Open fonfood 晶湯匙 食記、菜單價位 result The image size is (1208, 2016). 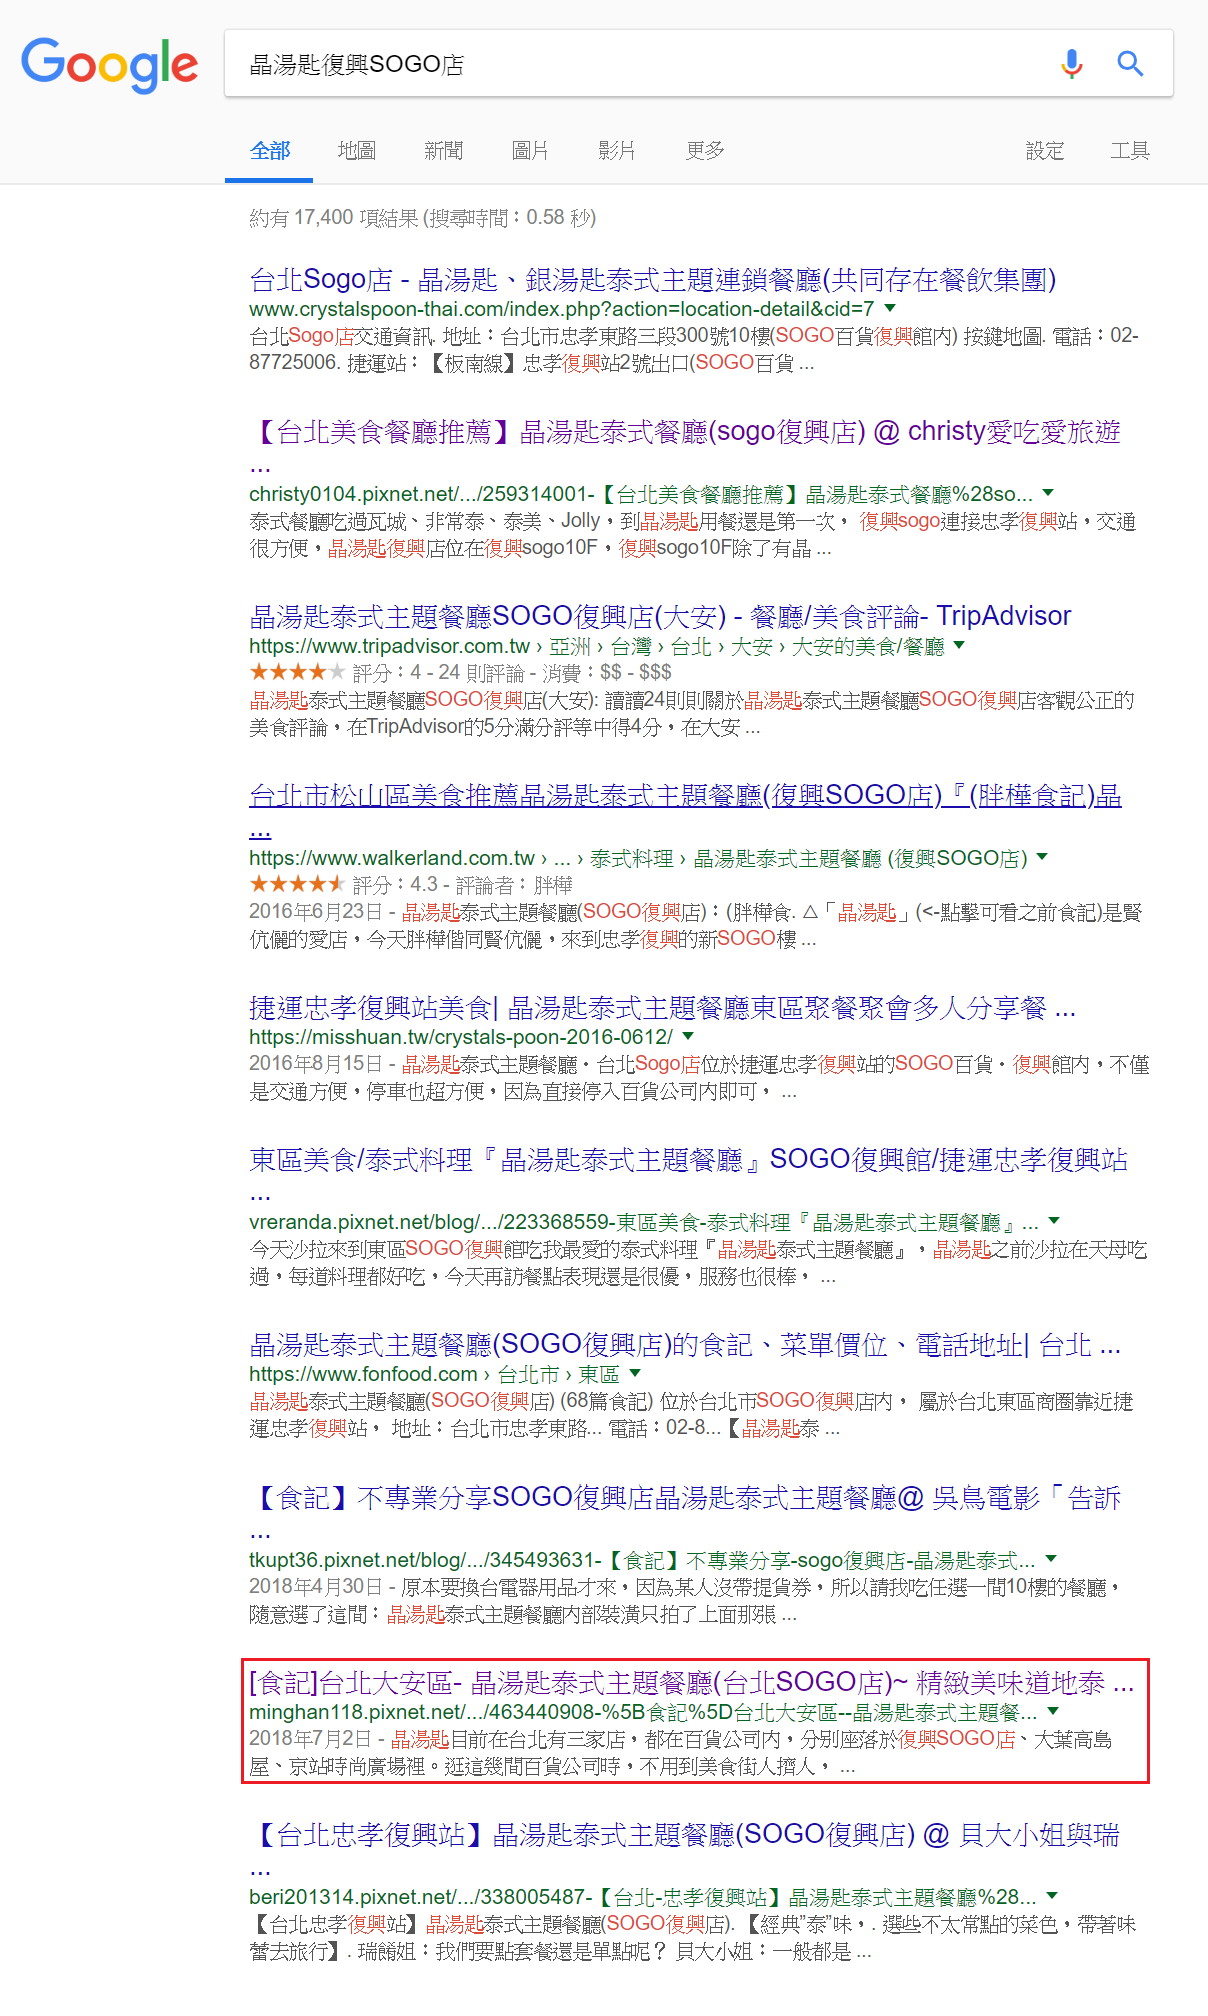pyautogui.click(x=685, y=1345)
